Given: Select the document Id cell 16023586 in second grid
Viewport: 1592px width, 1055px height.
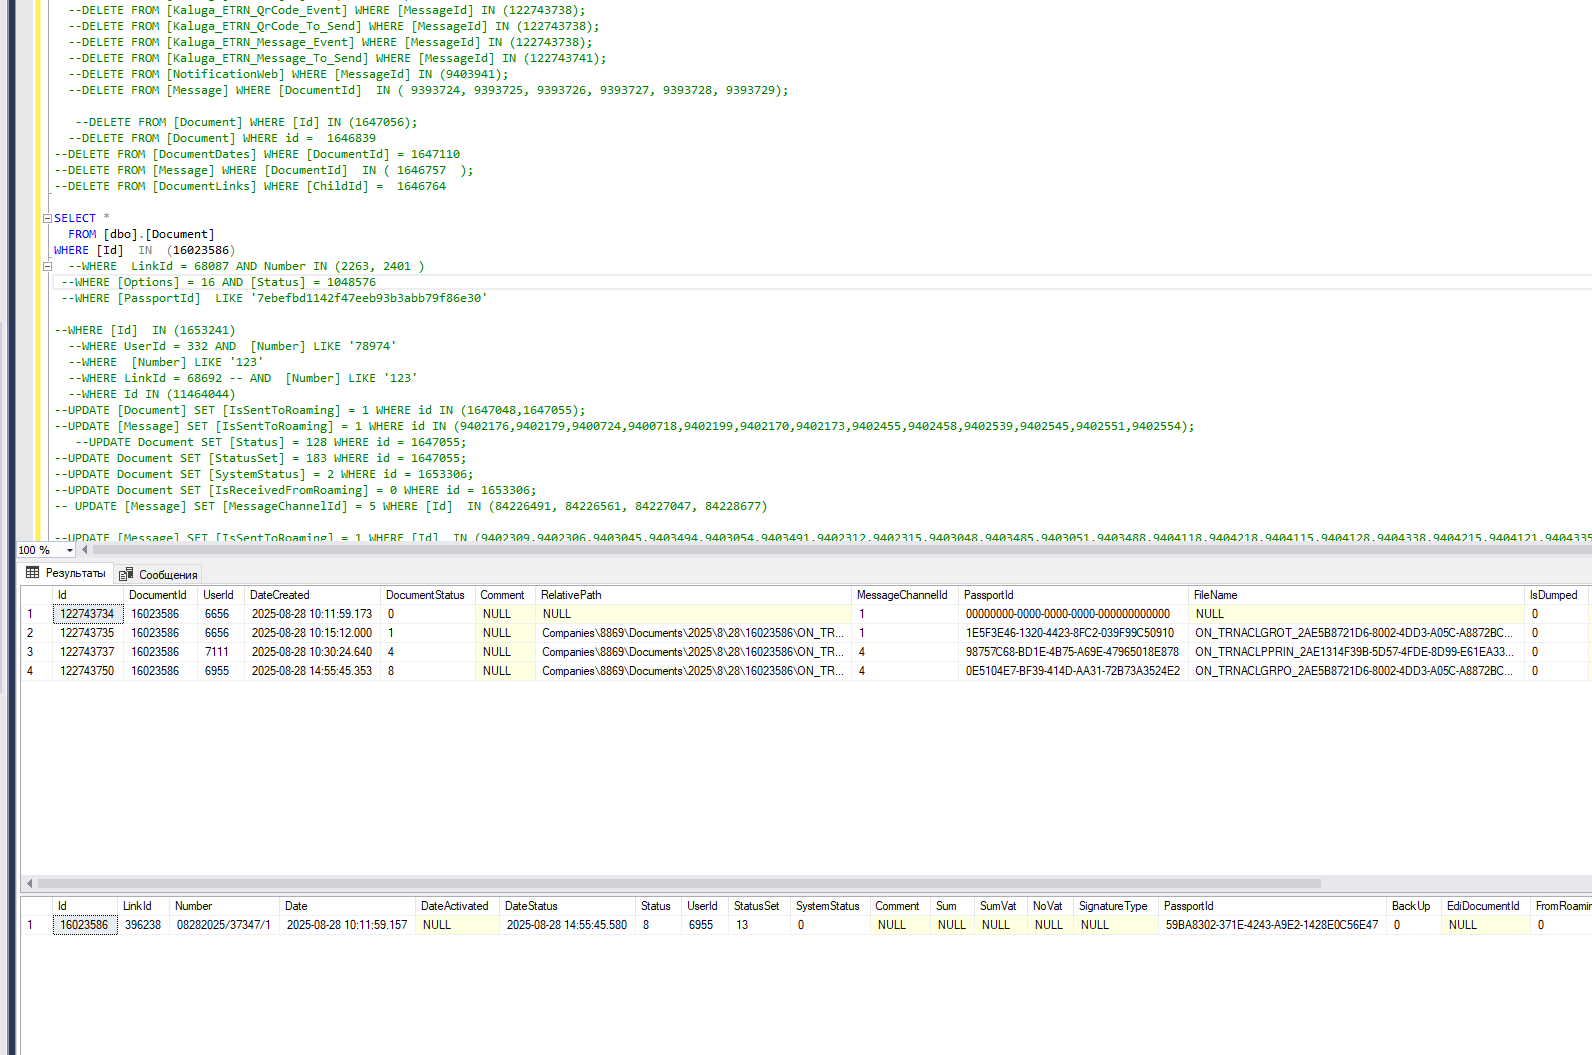Looking at the screenshot, I should pyautogui.click(x=84, y=925).
